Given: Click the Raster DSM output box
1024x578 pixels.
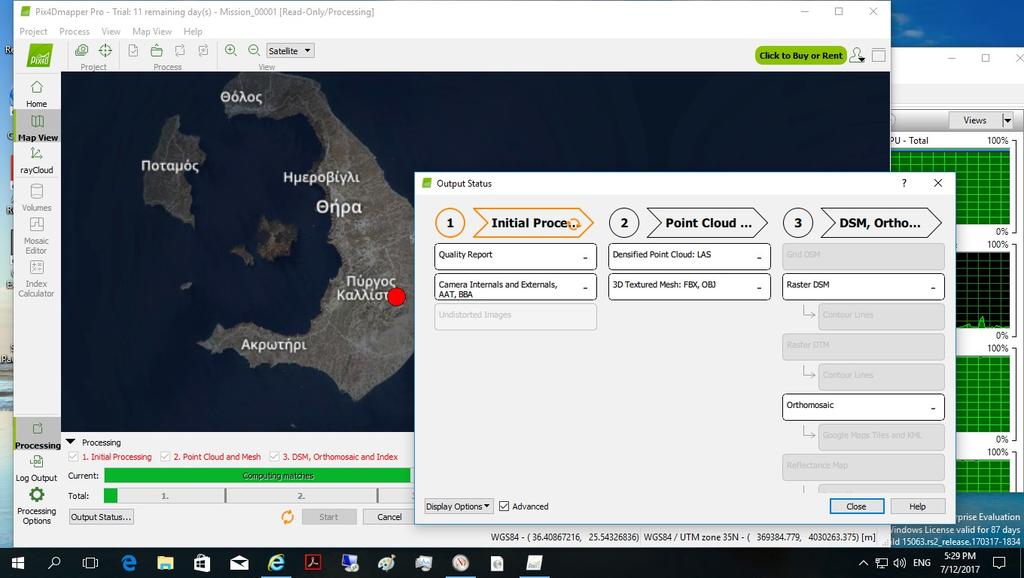Looking at the screenshot, I should (x=863, y=287).
